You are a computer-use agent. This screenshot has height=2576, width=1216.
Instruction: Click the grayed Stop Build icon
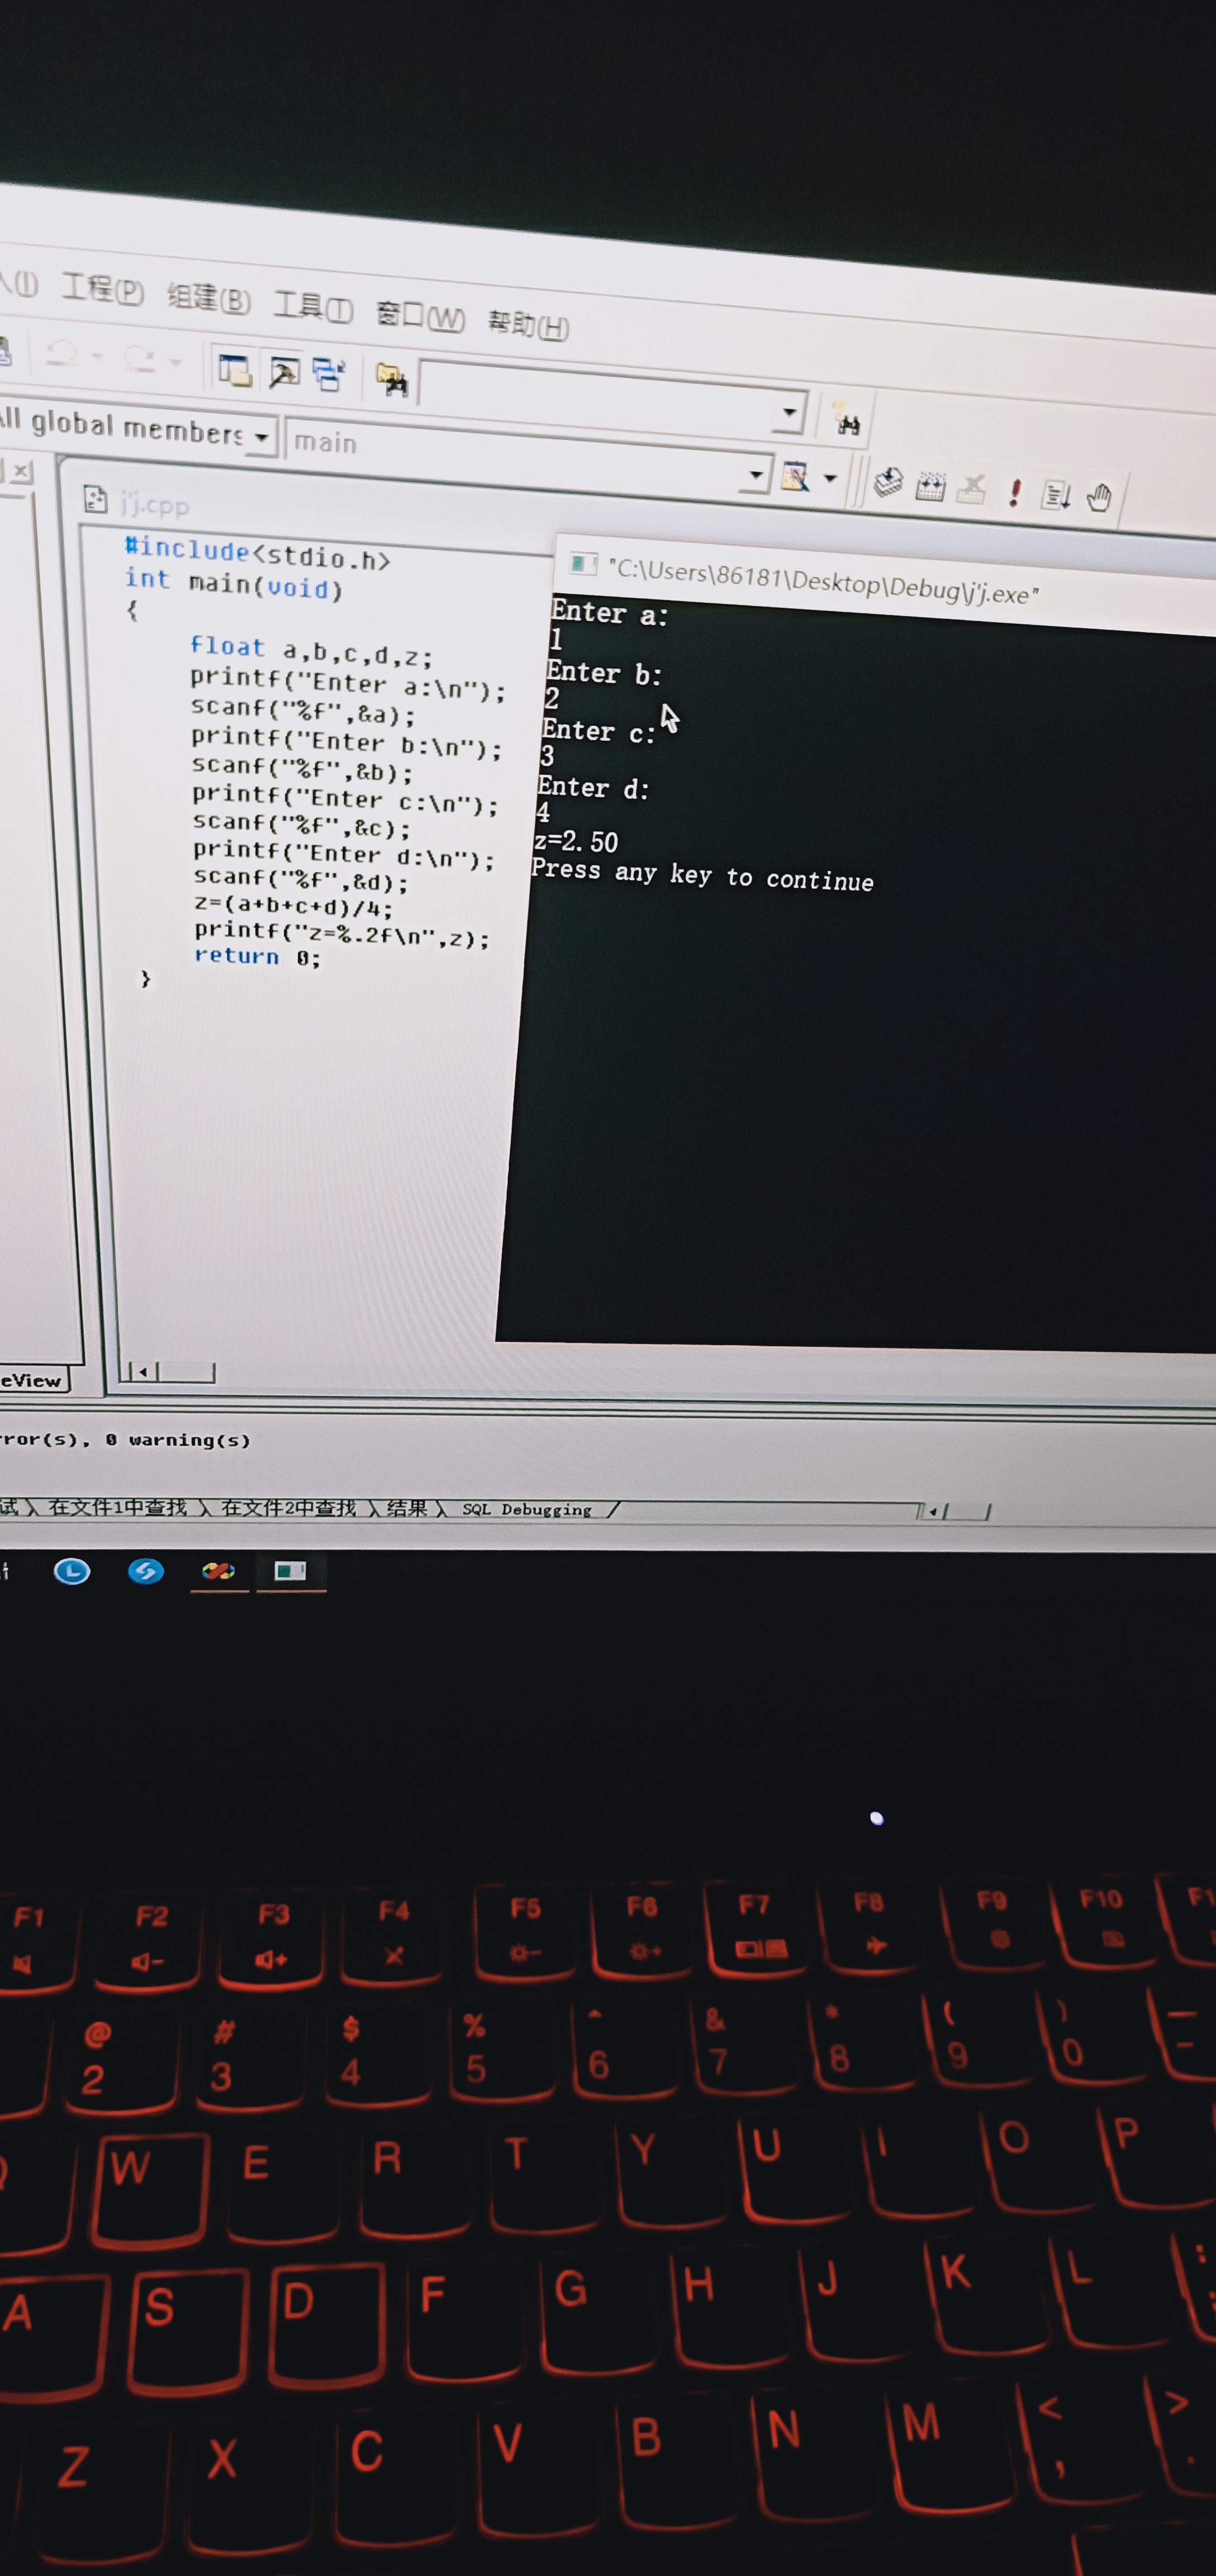(x=971, y=490)
